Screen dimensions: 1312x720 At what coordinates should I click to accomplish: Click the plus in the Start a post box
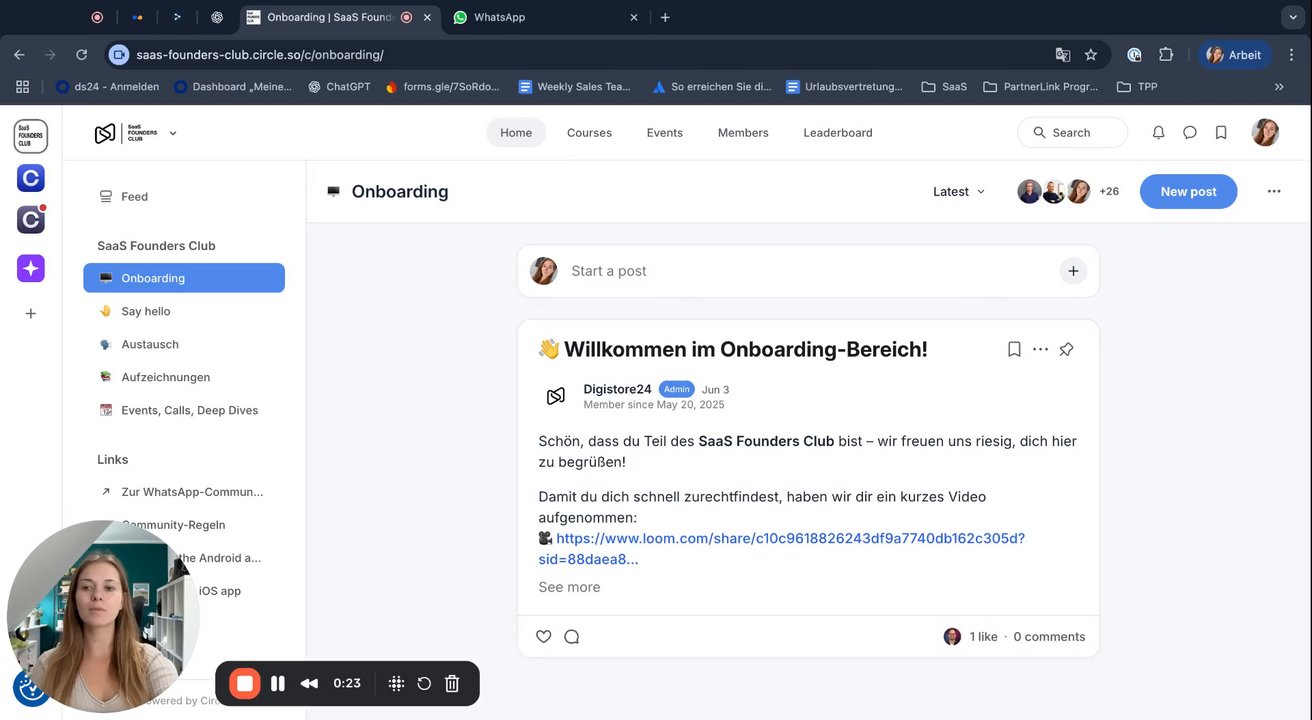click(x=1073, y=271)
